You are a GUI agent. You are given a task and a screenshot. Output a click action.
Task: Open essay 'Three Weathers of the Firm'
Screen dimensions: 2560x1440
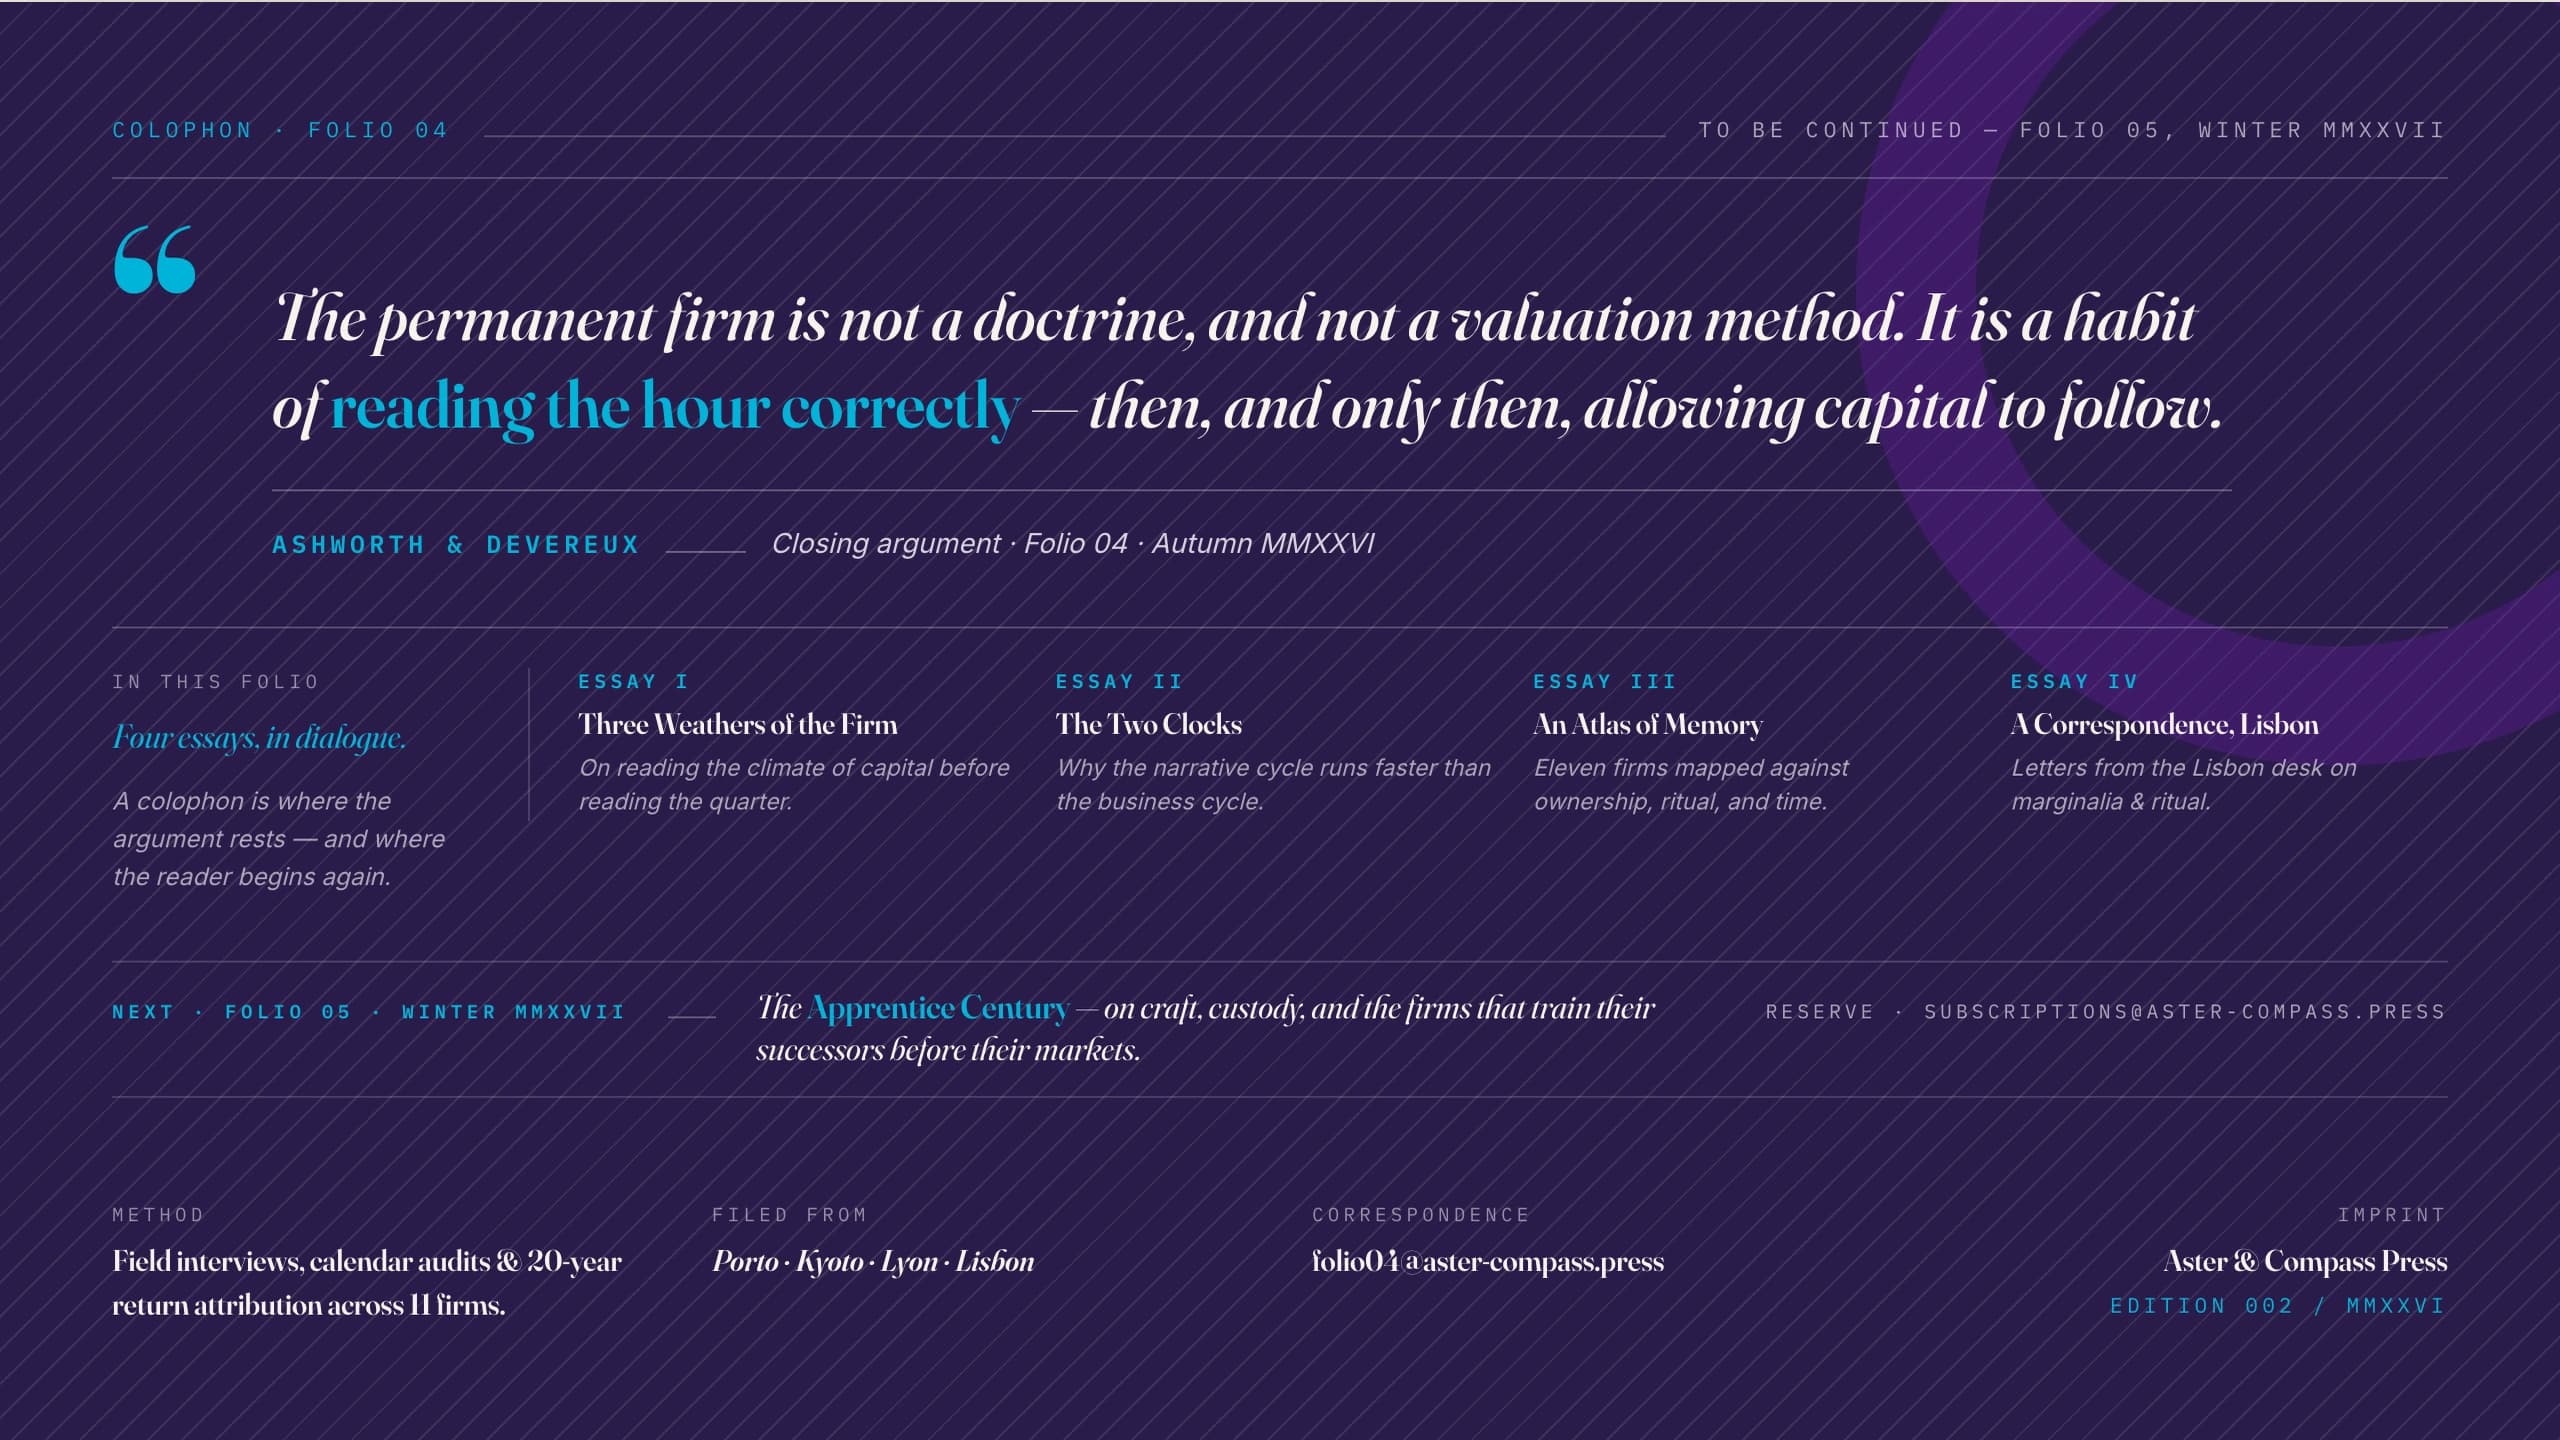click(738, 724)
